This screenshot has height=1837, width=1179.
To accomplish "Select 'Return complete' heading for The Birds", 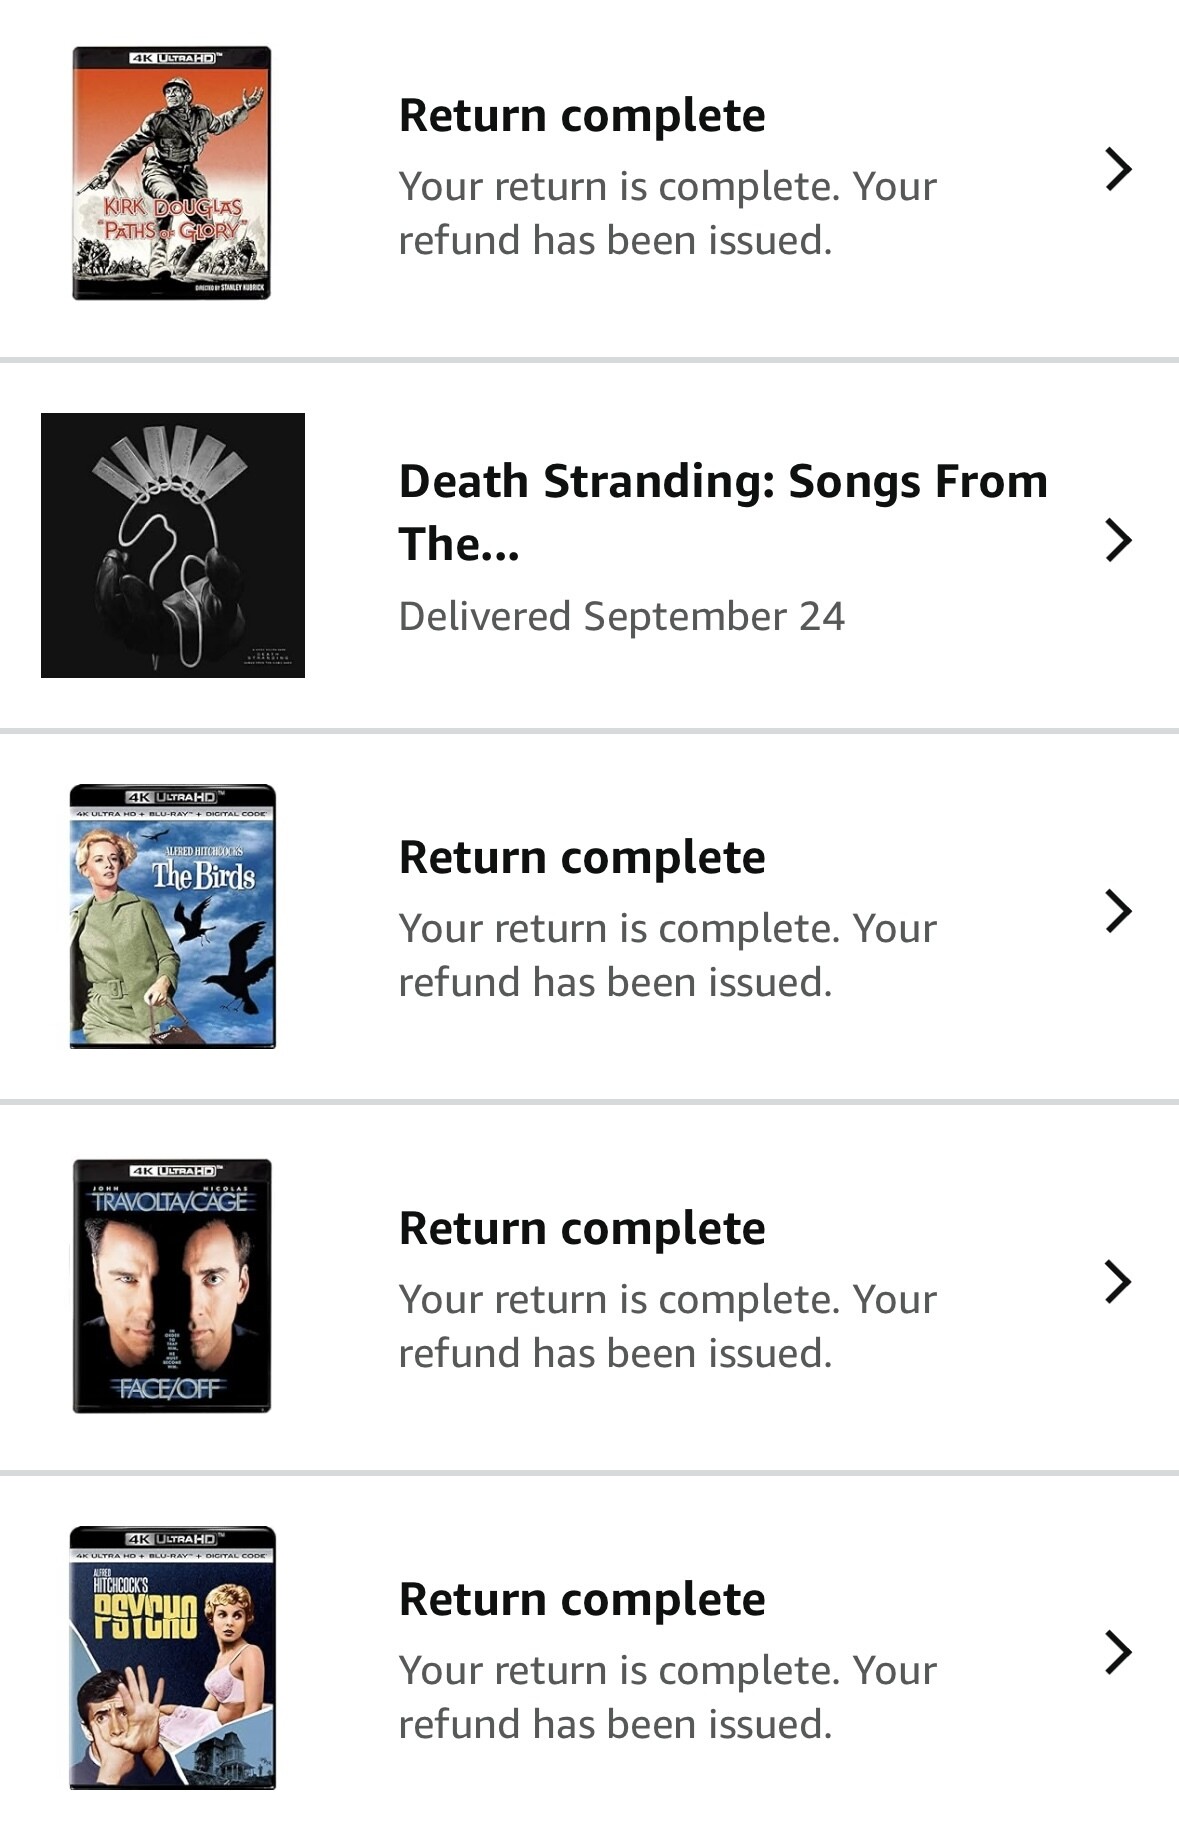I will click(582, 858).
